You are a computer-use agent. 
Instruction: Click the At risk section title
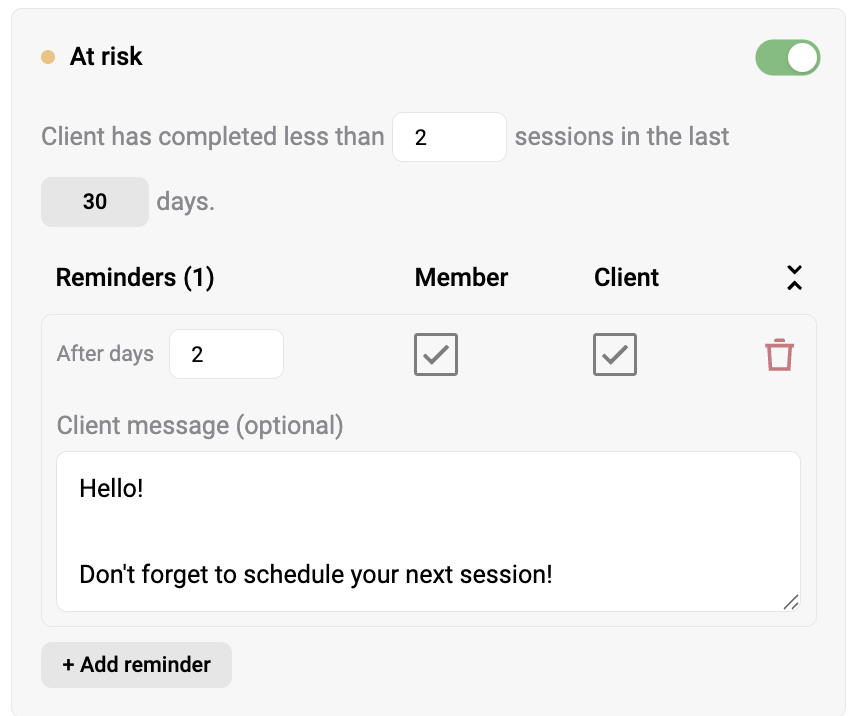(x=106, y=56)
